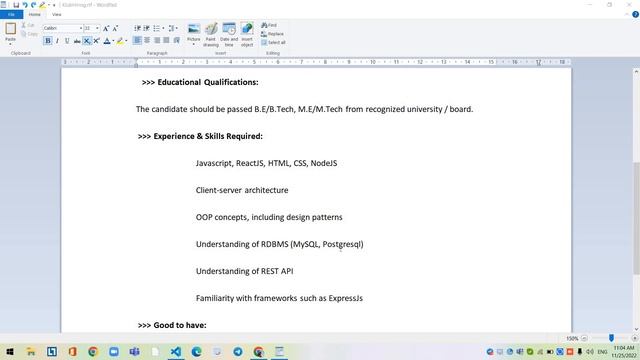Customize the Quick Access Toolbar dropdown
Viewport: 640px width, 360px height.
[54, 5]
